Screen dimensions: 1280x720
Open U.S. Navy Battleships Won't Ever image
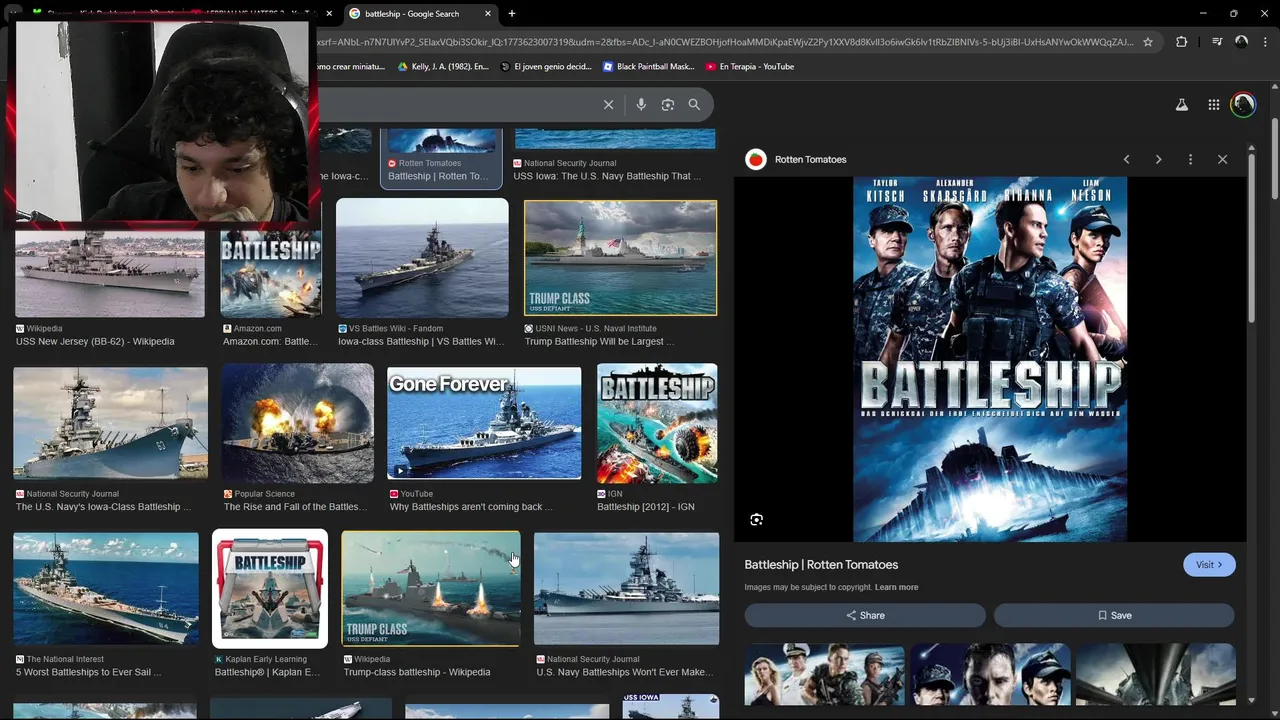coord(626,589)
